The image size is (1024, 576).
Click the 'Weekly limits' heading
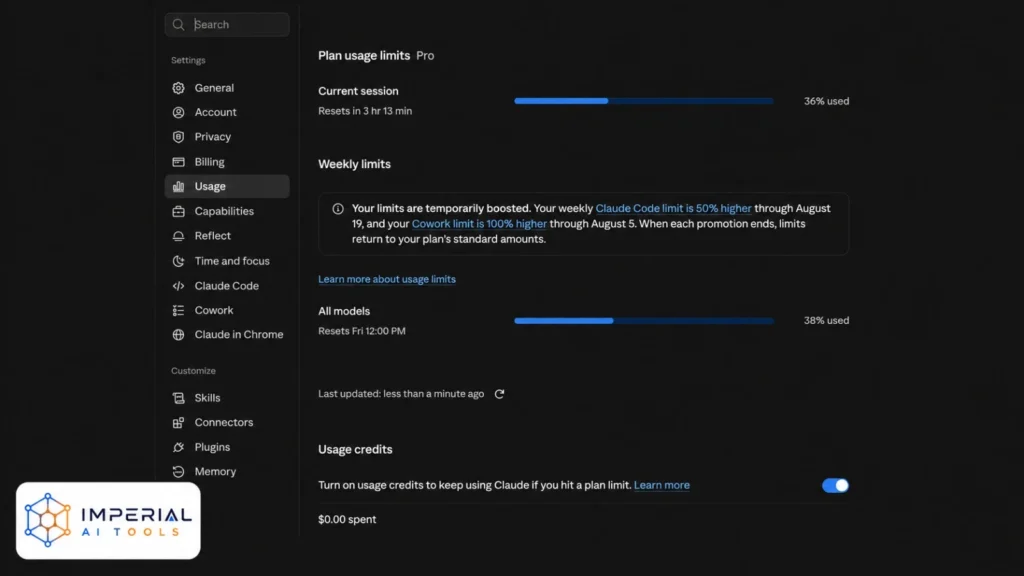coord(355,165)
